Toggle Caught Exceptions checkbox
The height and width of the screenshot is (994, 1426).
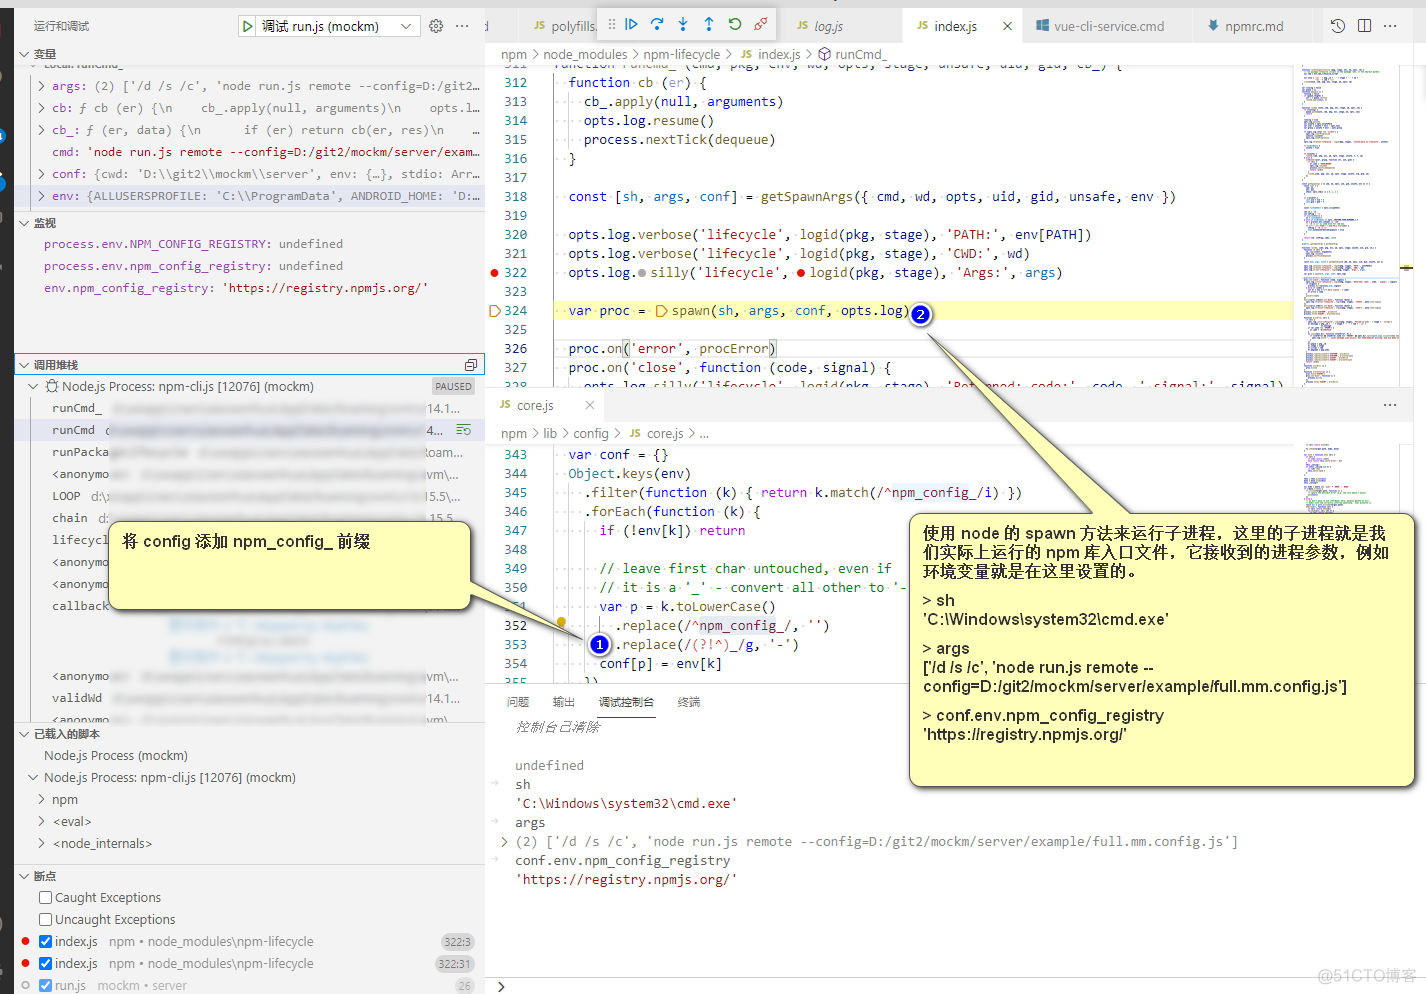click(45, 898)
